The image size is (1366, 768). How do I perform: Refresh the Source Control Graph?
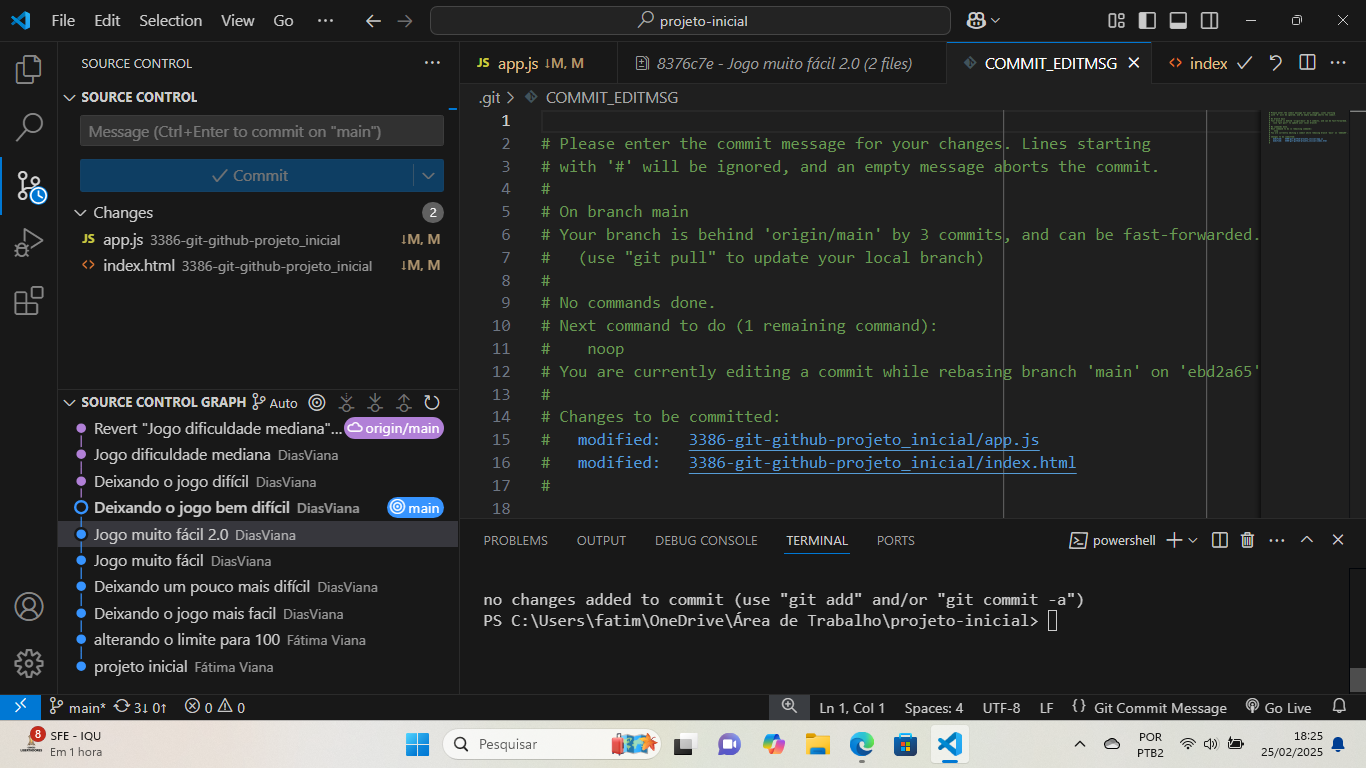(432, 402)
